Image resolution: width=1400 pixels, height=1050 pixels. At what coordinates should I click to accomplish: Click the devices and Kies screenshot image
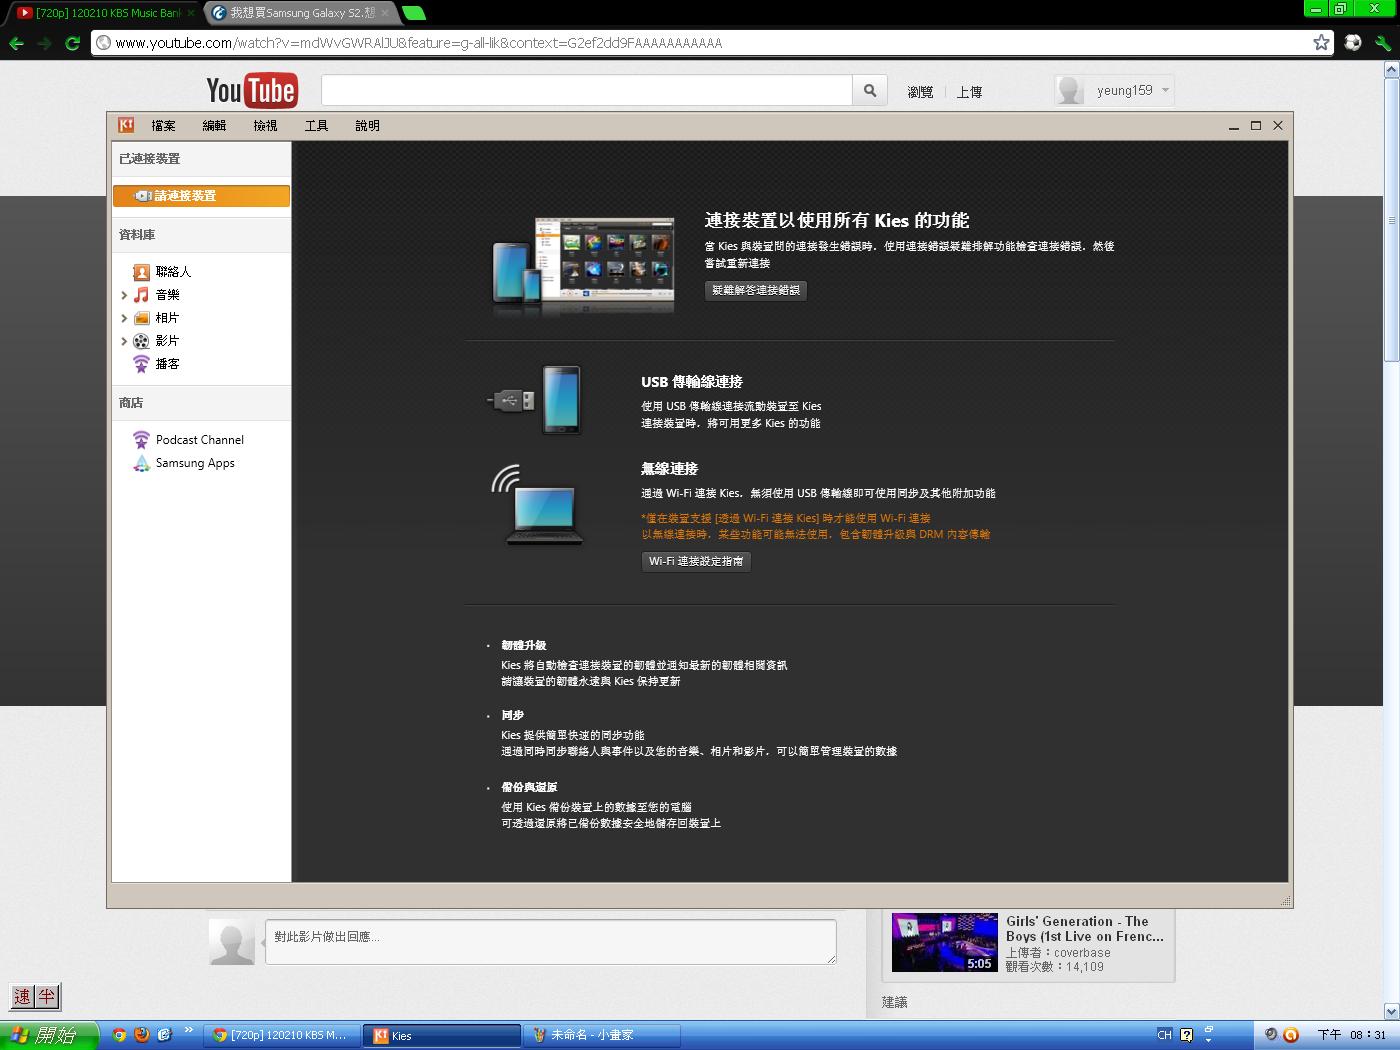tap(583, 265)
